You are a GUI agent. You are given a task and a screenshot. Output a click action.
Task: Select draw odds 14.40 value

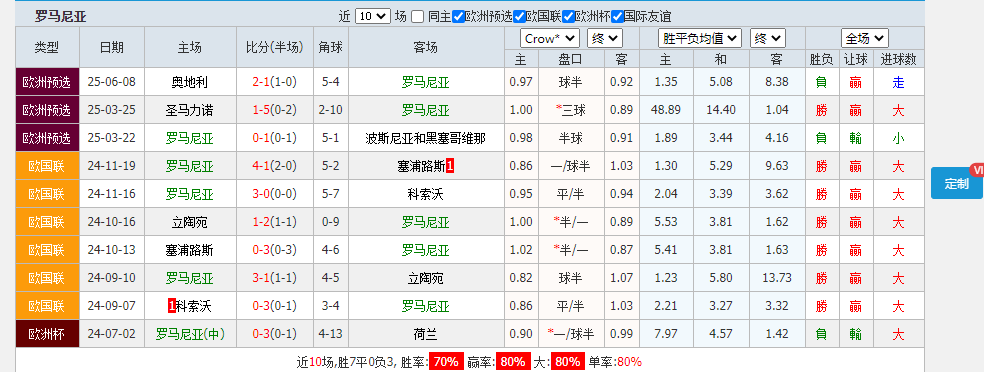pyautogui.click(x=721, y=110)
